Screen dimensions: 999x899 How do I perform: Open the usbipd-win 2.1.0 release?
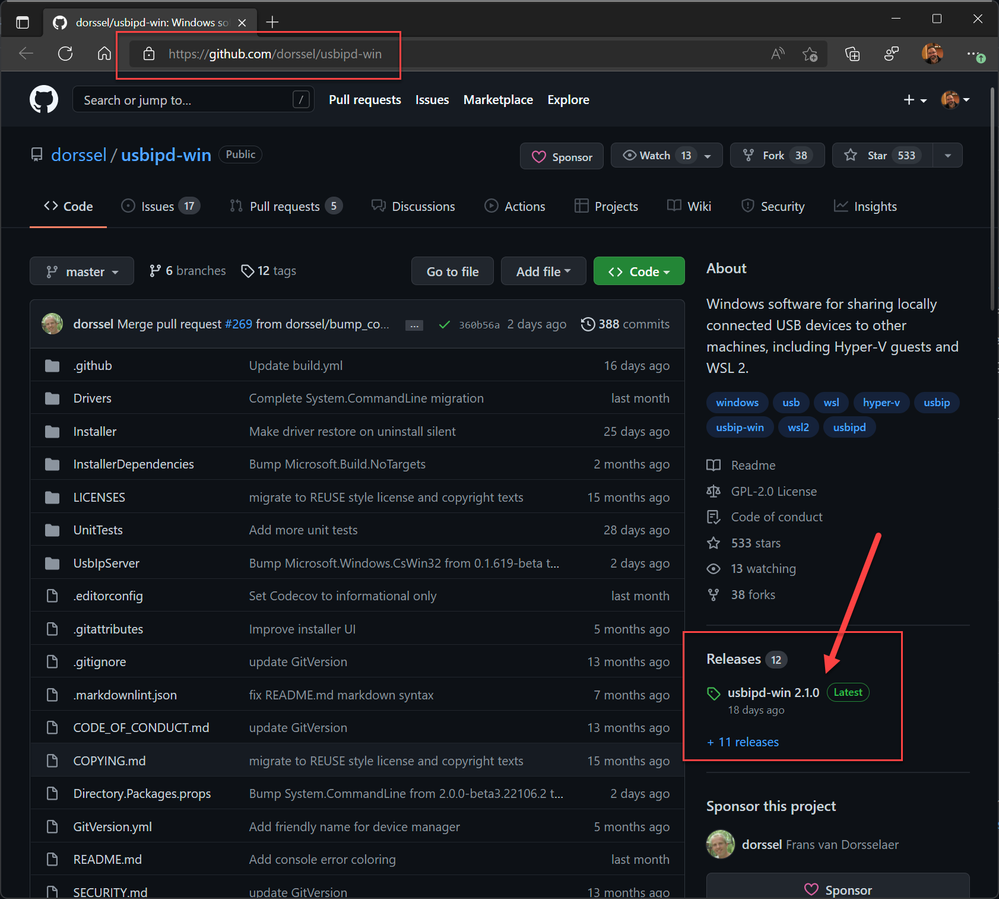click(773, 693)
